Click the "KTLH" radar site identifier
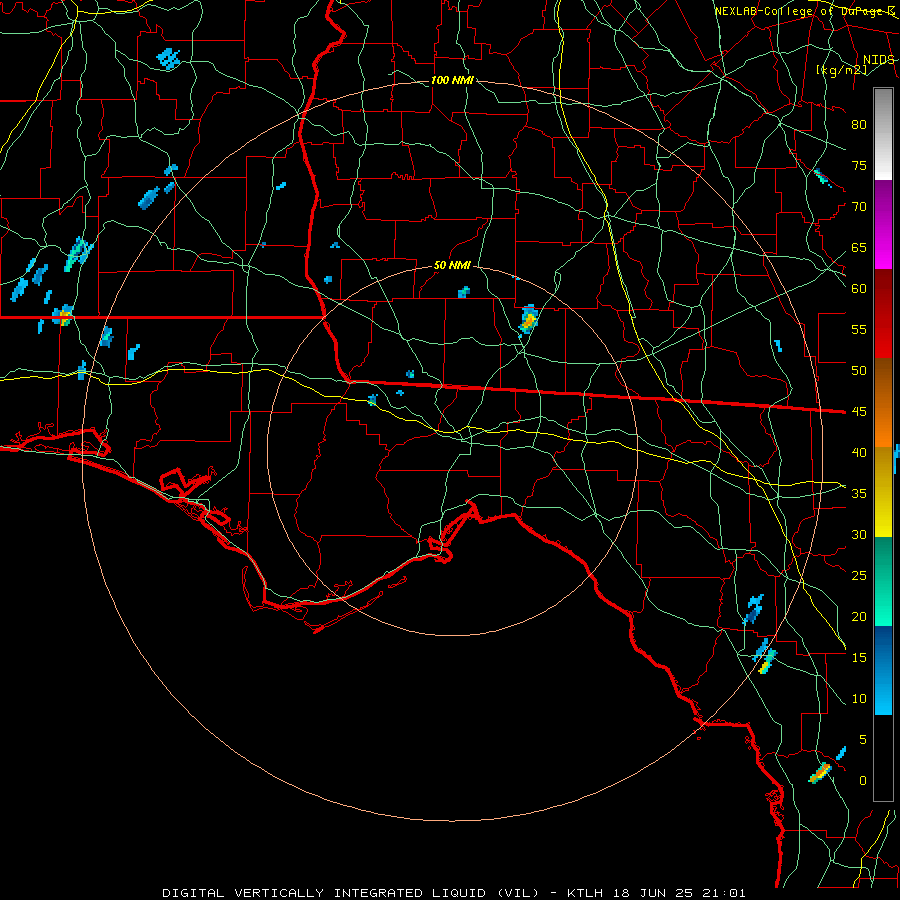The height and width of the screenshot is (900, 900). tap(587, 893)
